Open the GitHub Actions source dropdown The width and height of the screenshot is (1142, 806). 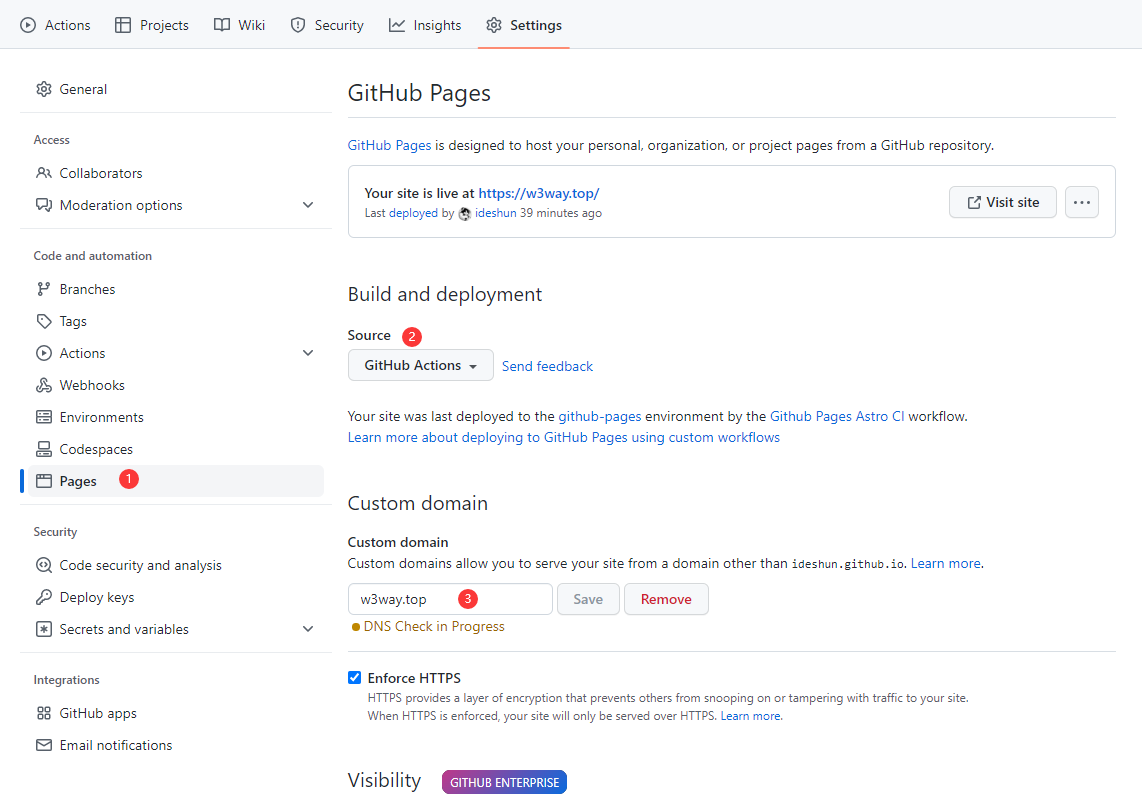[x=420, y=366]
